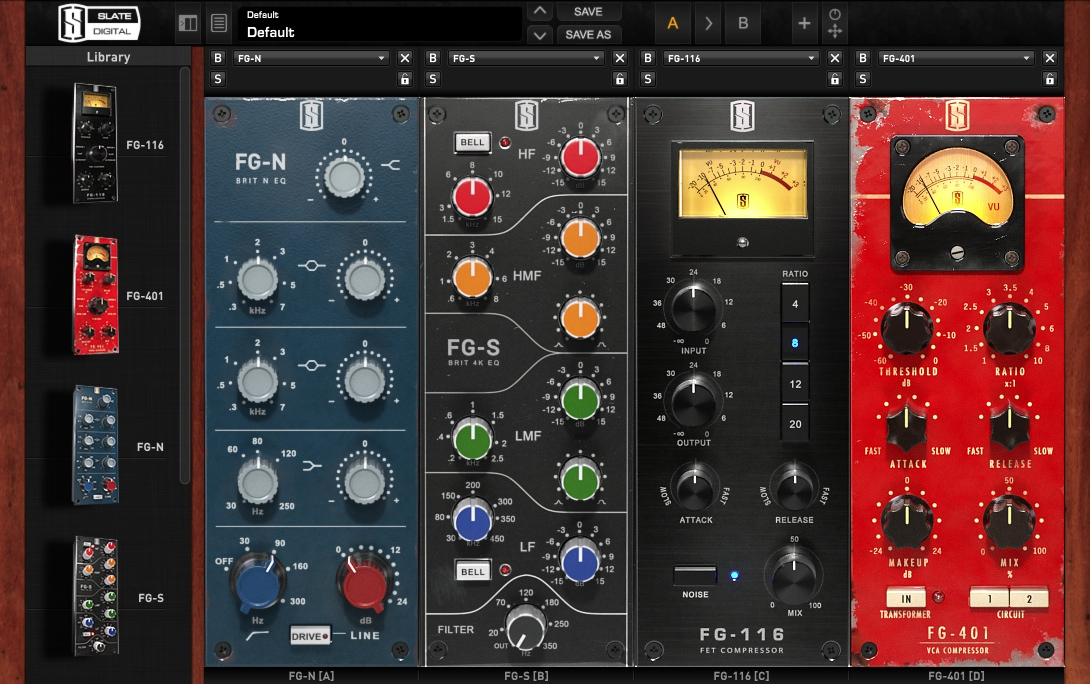1090x684 pixels.
Task: Bypass the FG-S module with B
Action: [433, 58]
